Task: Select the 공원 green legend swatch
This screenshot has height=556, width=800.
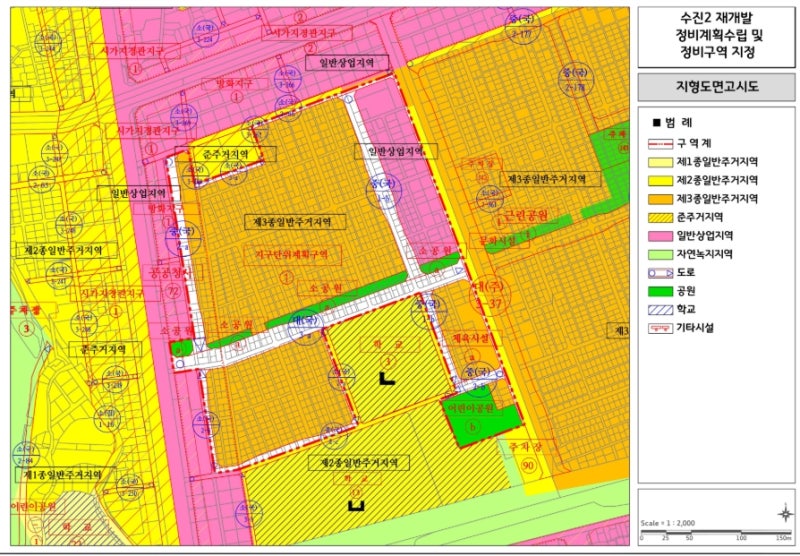Action: point(660,291)
